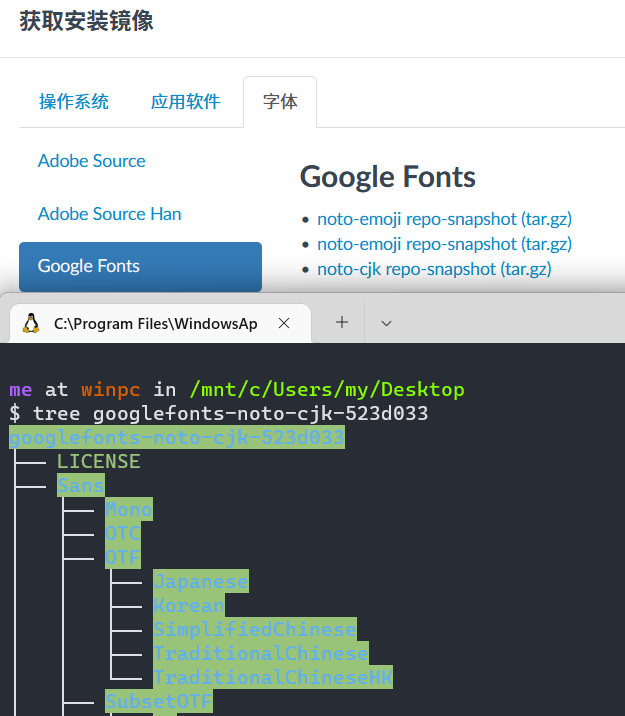Open Adobe Source Han in the sidebar

110,214
